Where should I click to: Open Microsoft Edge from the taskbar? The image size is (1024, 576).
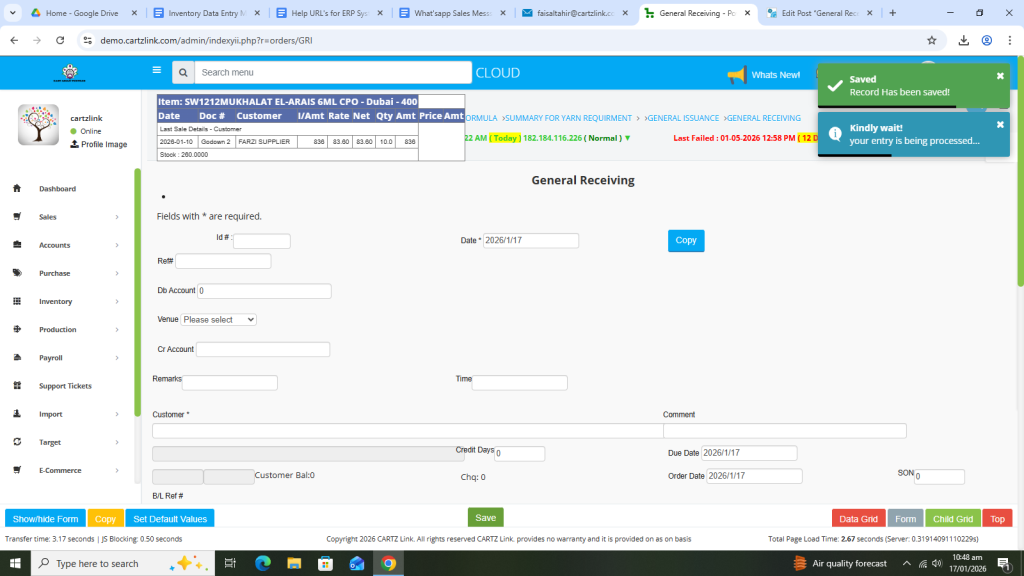tap(263, 563)
